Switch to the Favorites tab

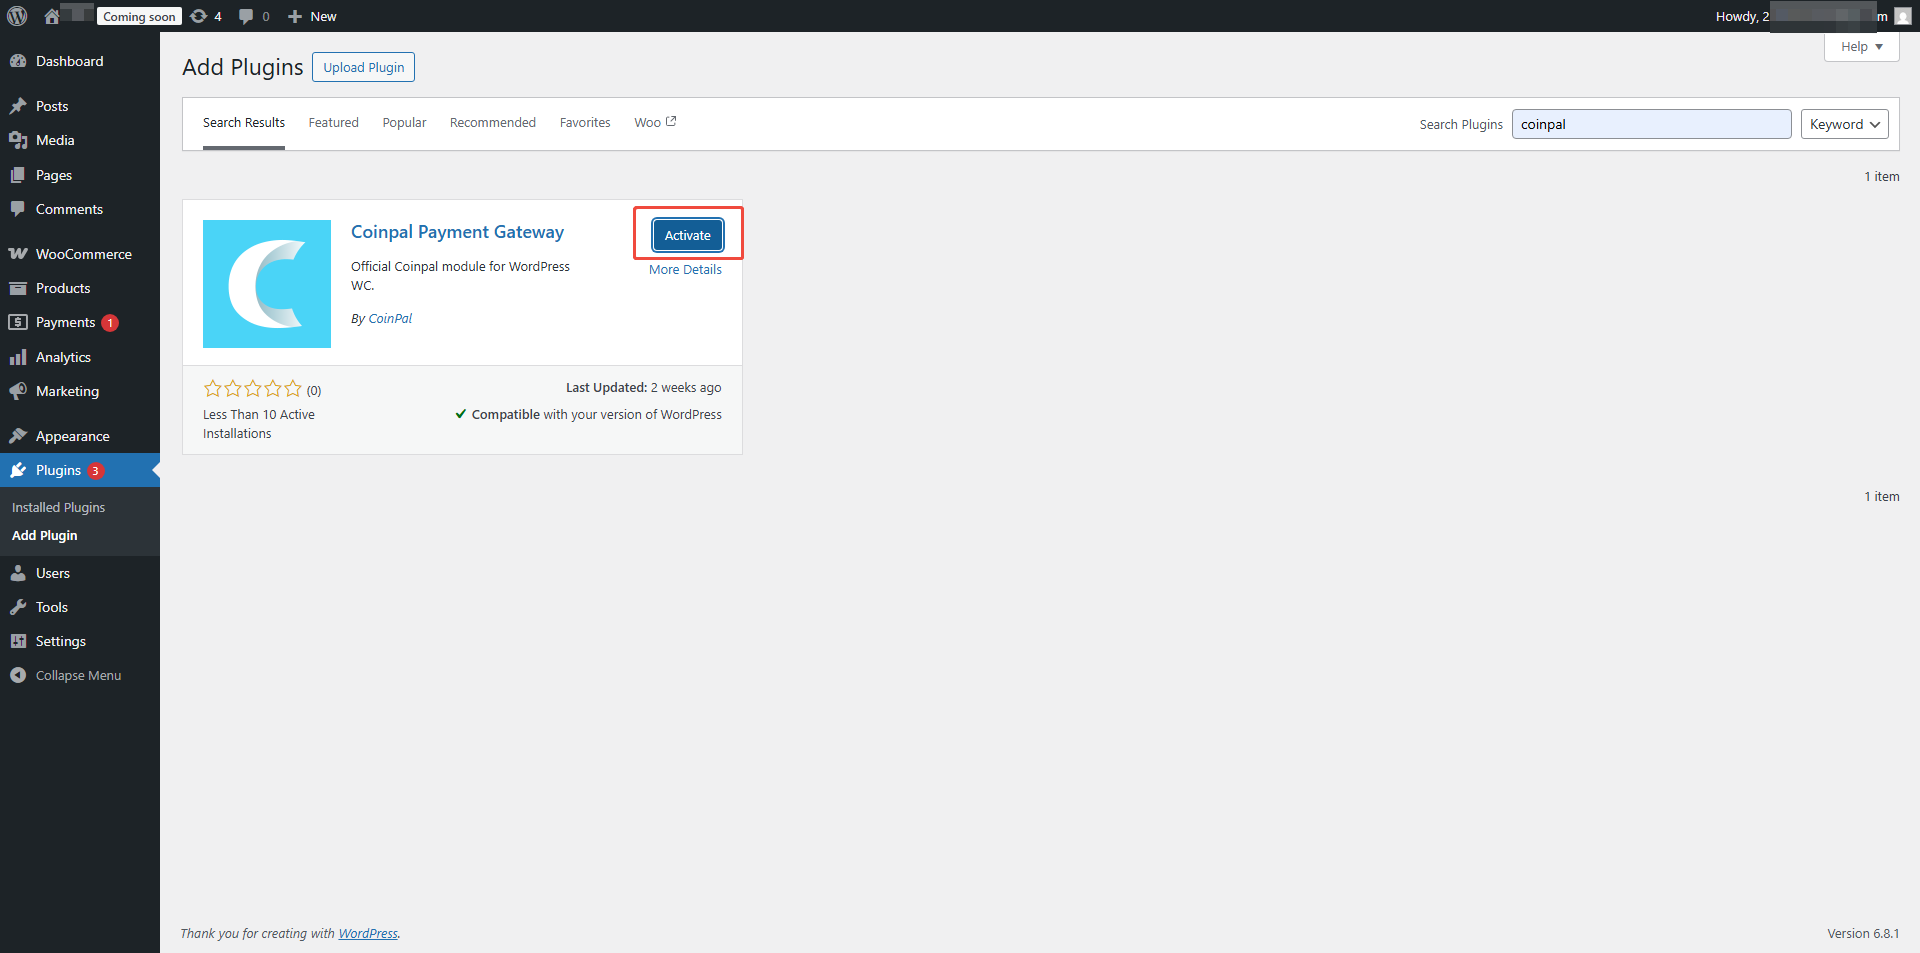point(585,123)
